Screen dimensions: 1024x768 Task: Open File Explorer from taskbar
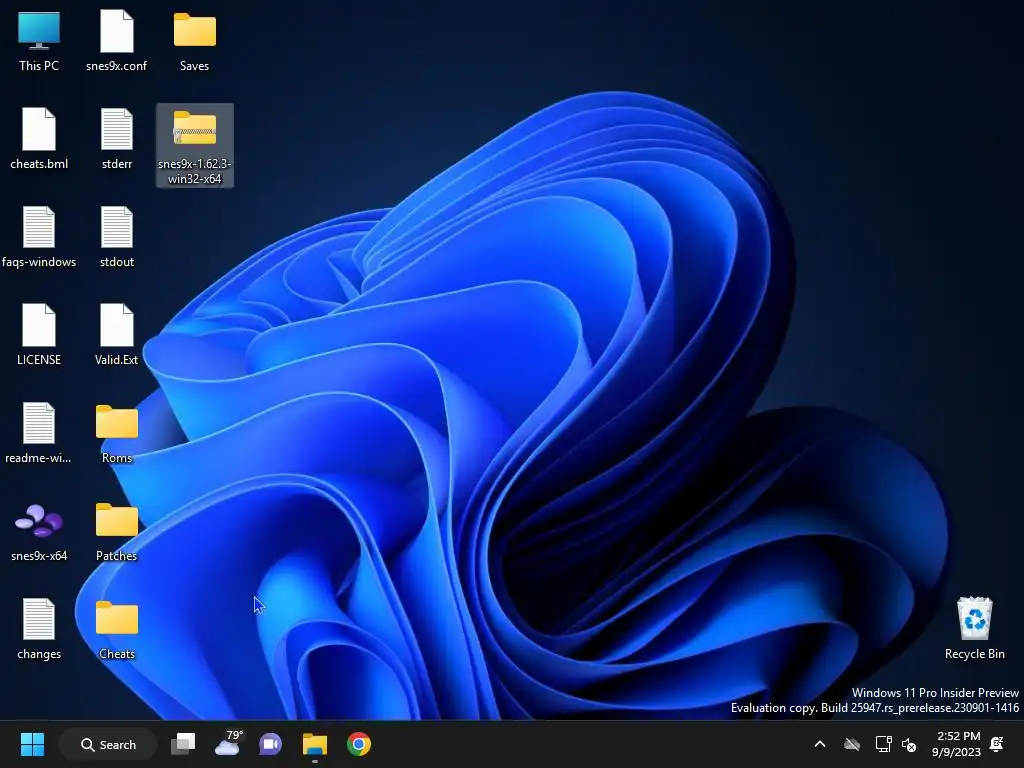coord(315,744)
